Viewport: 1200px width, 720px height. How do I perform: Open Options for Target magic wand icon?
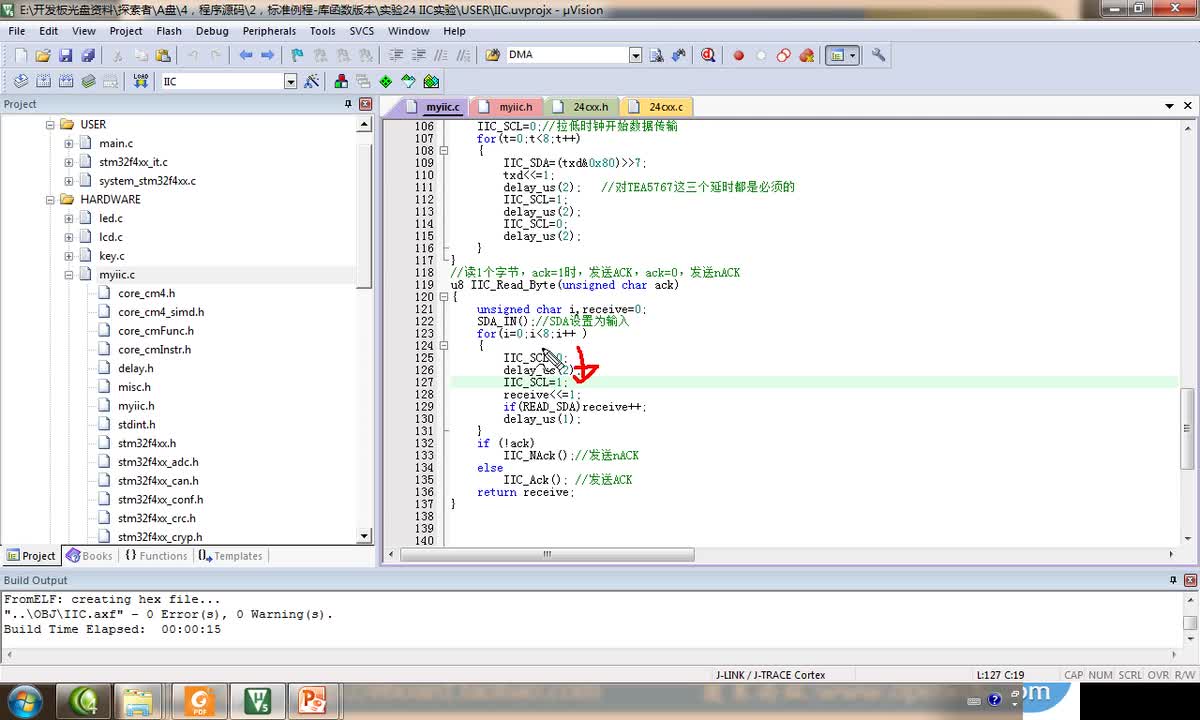(x=312, y=81)
